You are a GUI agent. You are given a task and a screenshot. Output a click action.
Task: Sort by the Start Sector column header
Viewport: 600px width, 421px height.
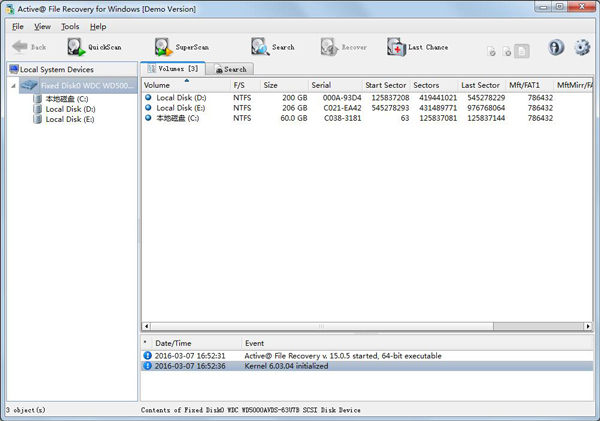(386, 85)
